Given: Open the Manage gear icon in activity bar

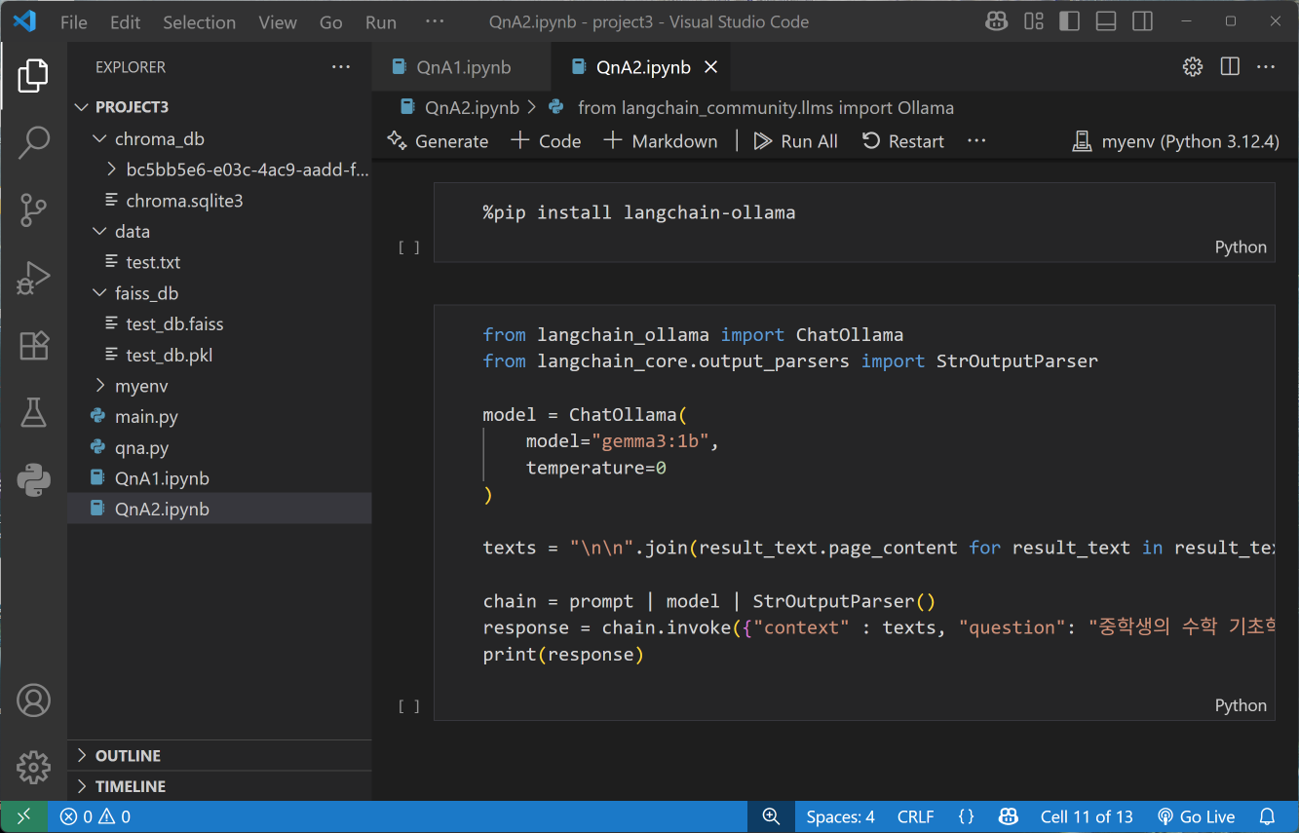Looking at the screenshot, I should tap(33, 767).
